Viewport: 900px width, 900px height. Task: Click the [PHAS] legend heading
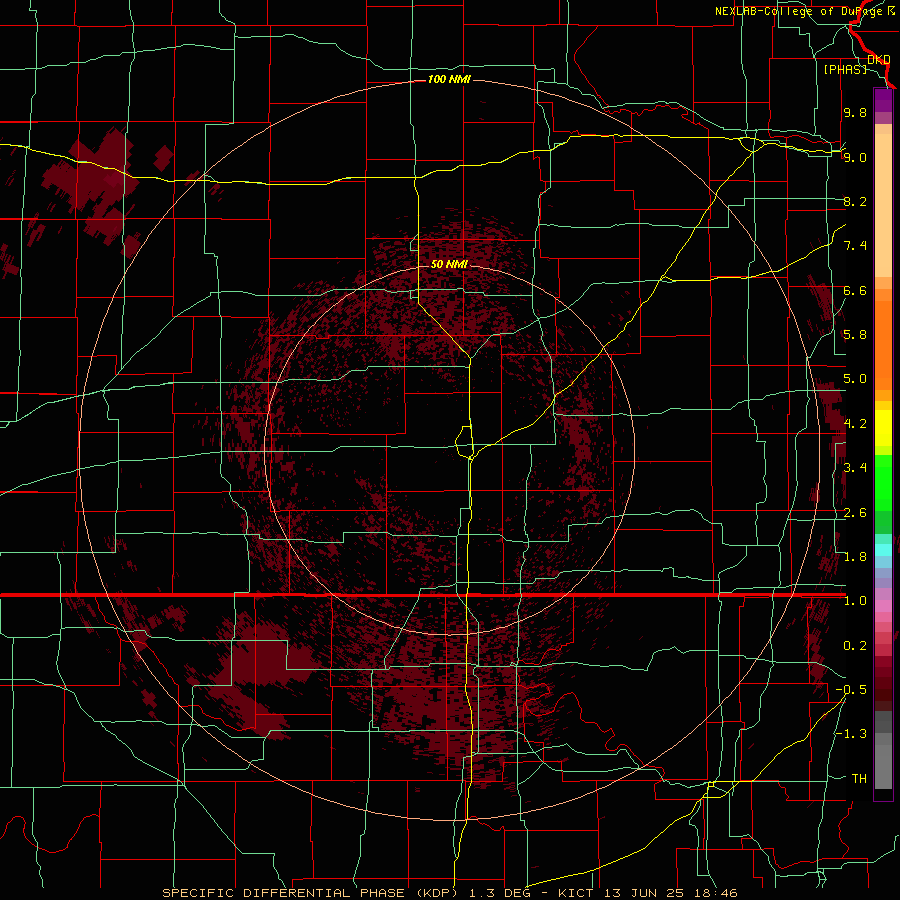845,69
